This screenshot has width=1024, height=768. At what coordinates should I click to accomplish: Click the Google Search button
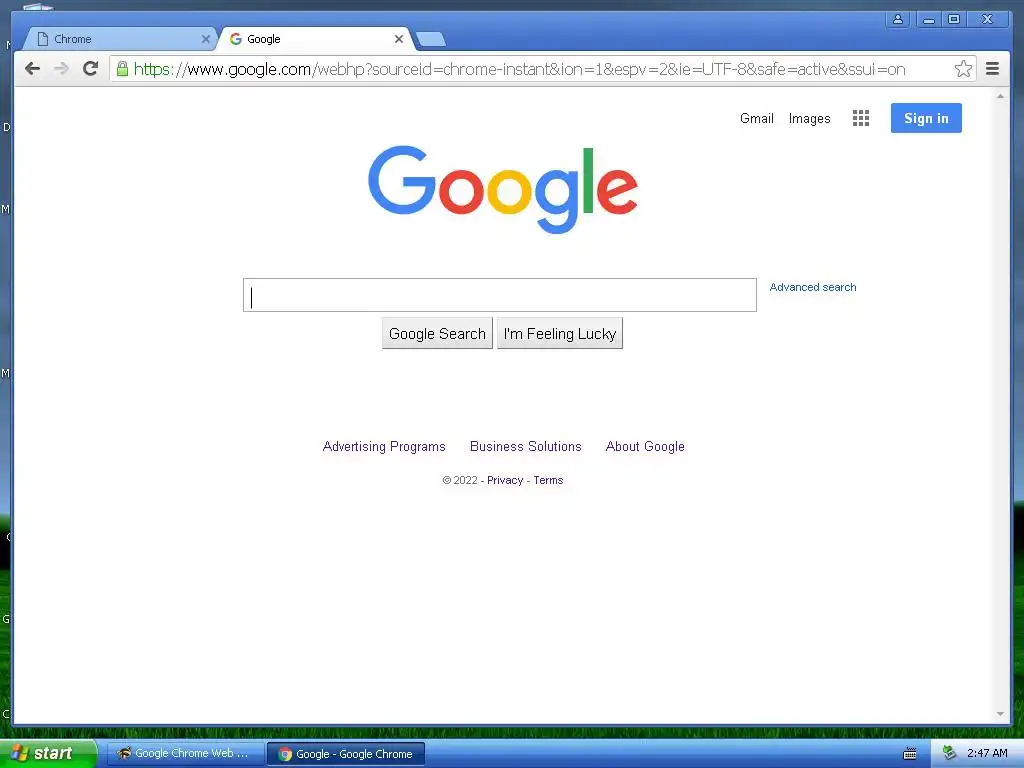coord(437,334)
